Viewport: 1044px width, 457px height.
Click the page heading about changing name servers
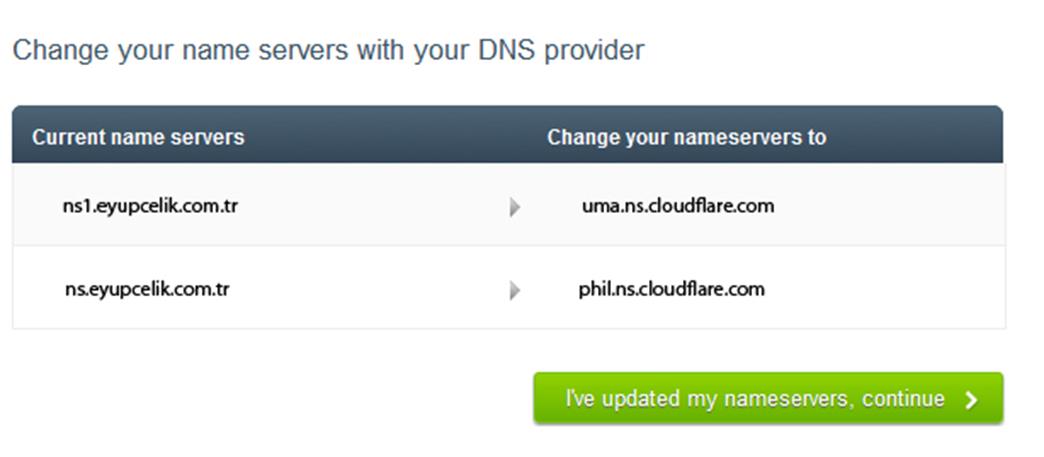point(328,51)
